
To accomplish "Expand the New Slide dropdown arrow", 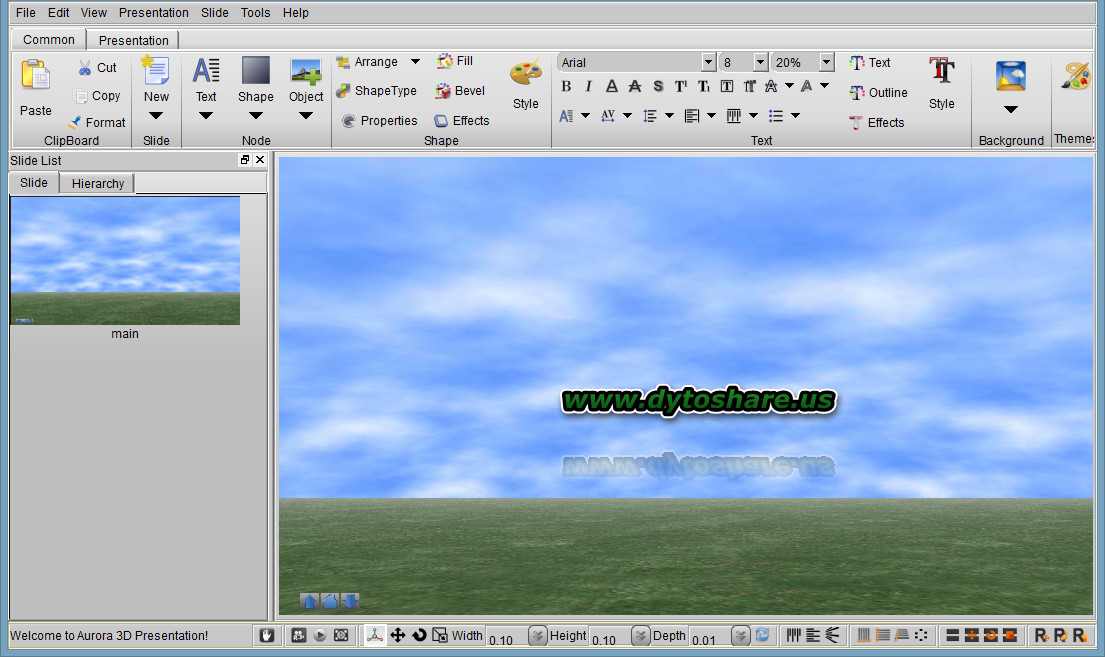I will click(156, 116).
